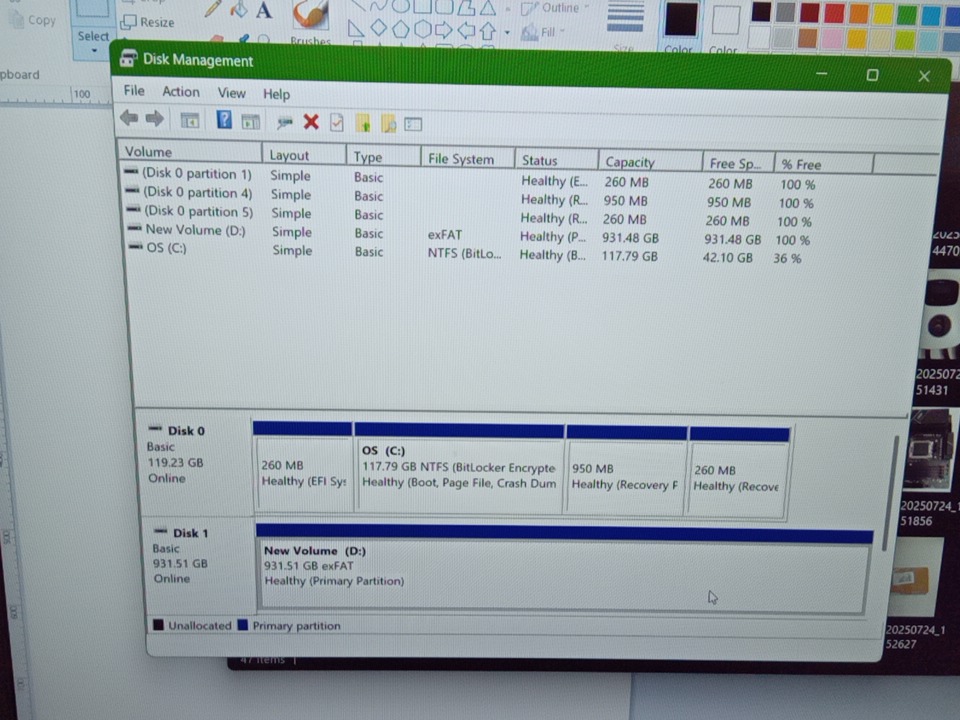Open the Help menu
Viewport: 960px width, 720px height.
click(x=276, y=94)
